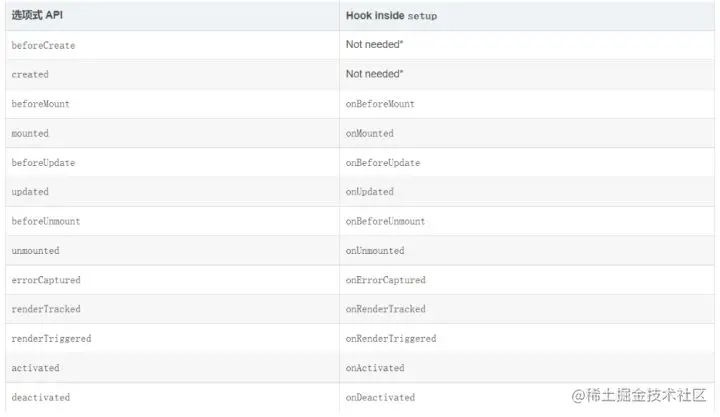Select the unmounted option text
The height and width of the screenshot is (417, 720).
point(35,251)
